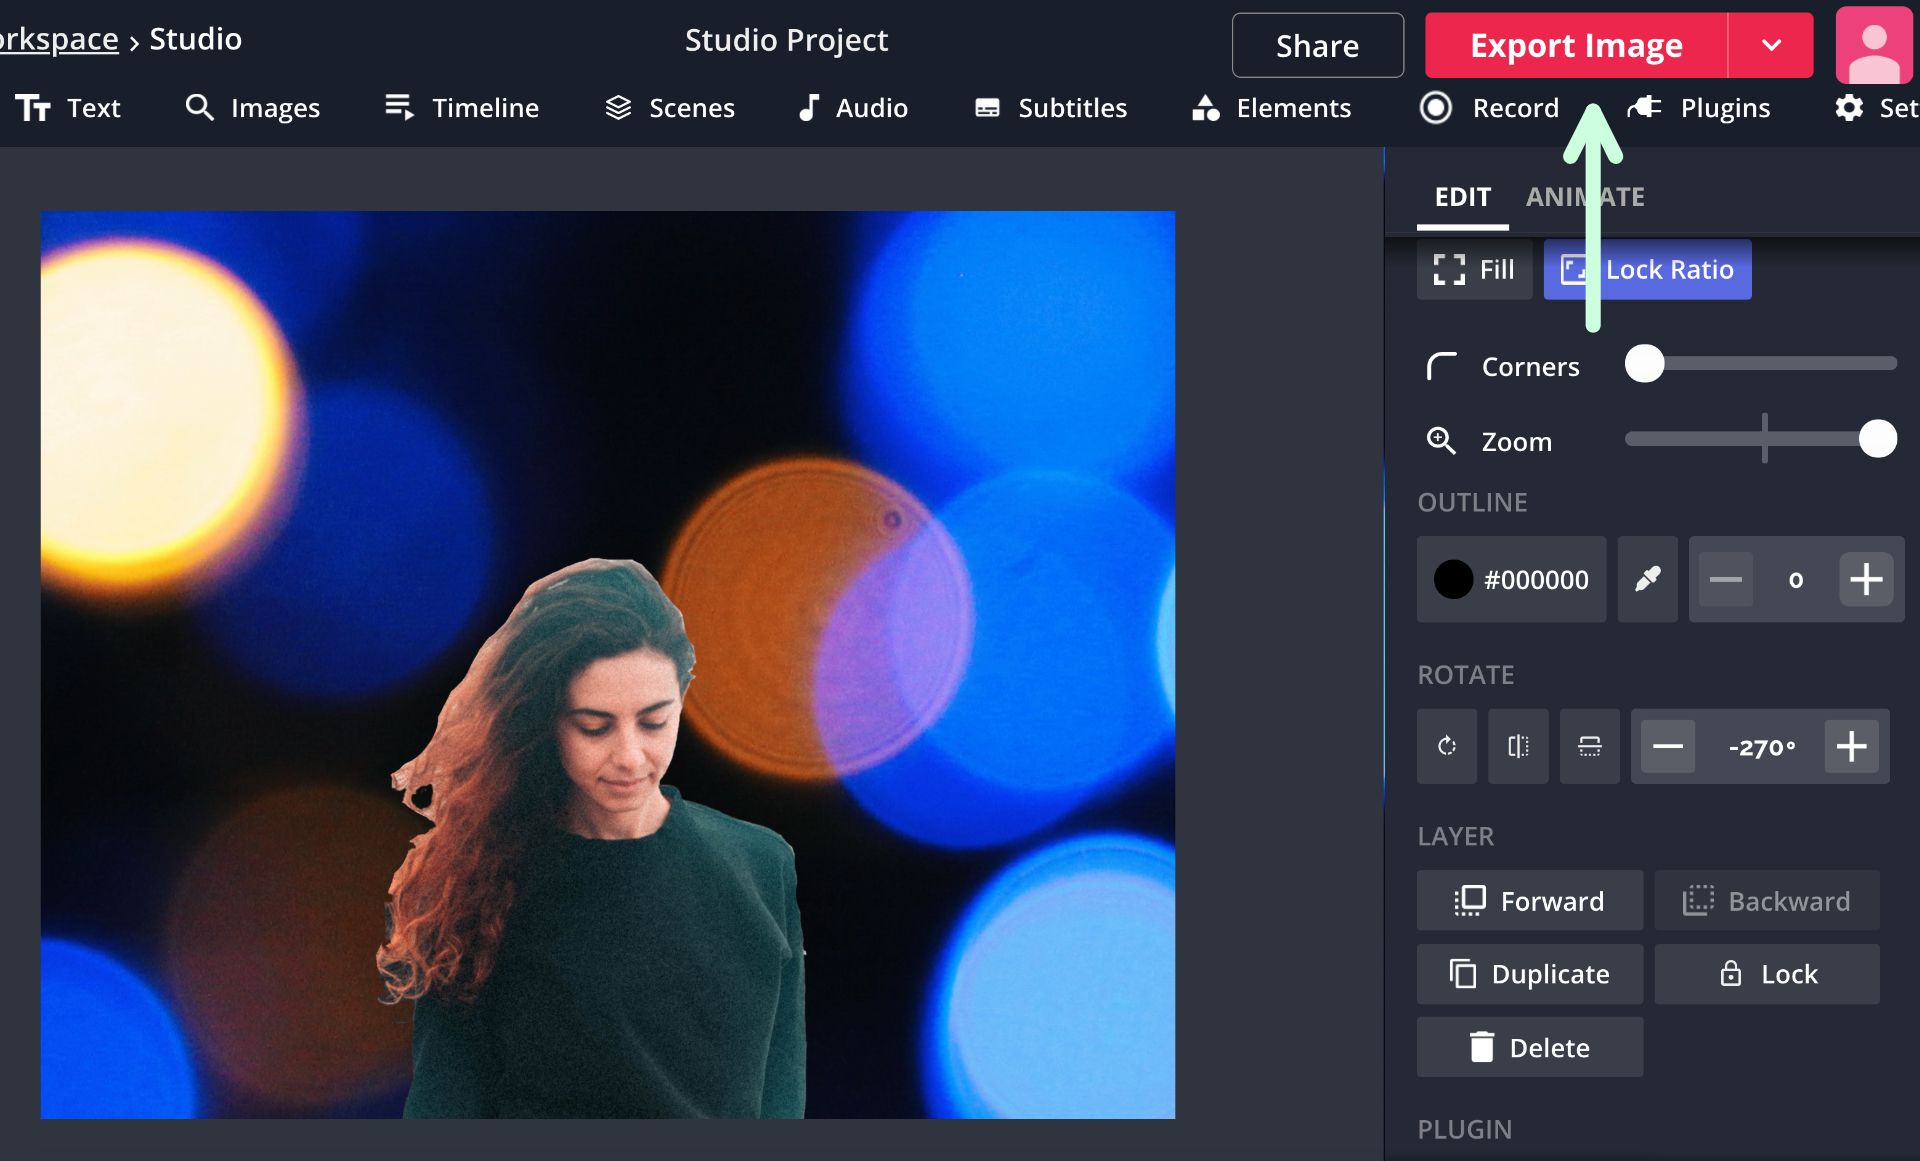This screenshot has width=1920, height=1161.
Task: Open the Scenes panel
Action: point(670,108)
